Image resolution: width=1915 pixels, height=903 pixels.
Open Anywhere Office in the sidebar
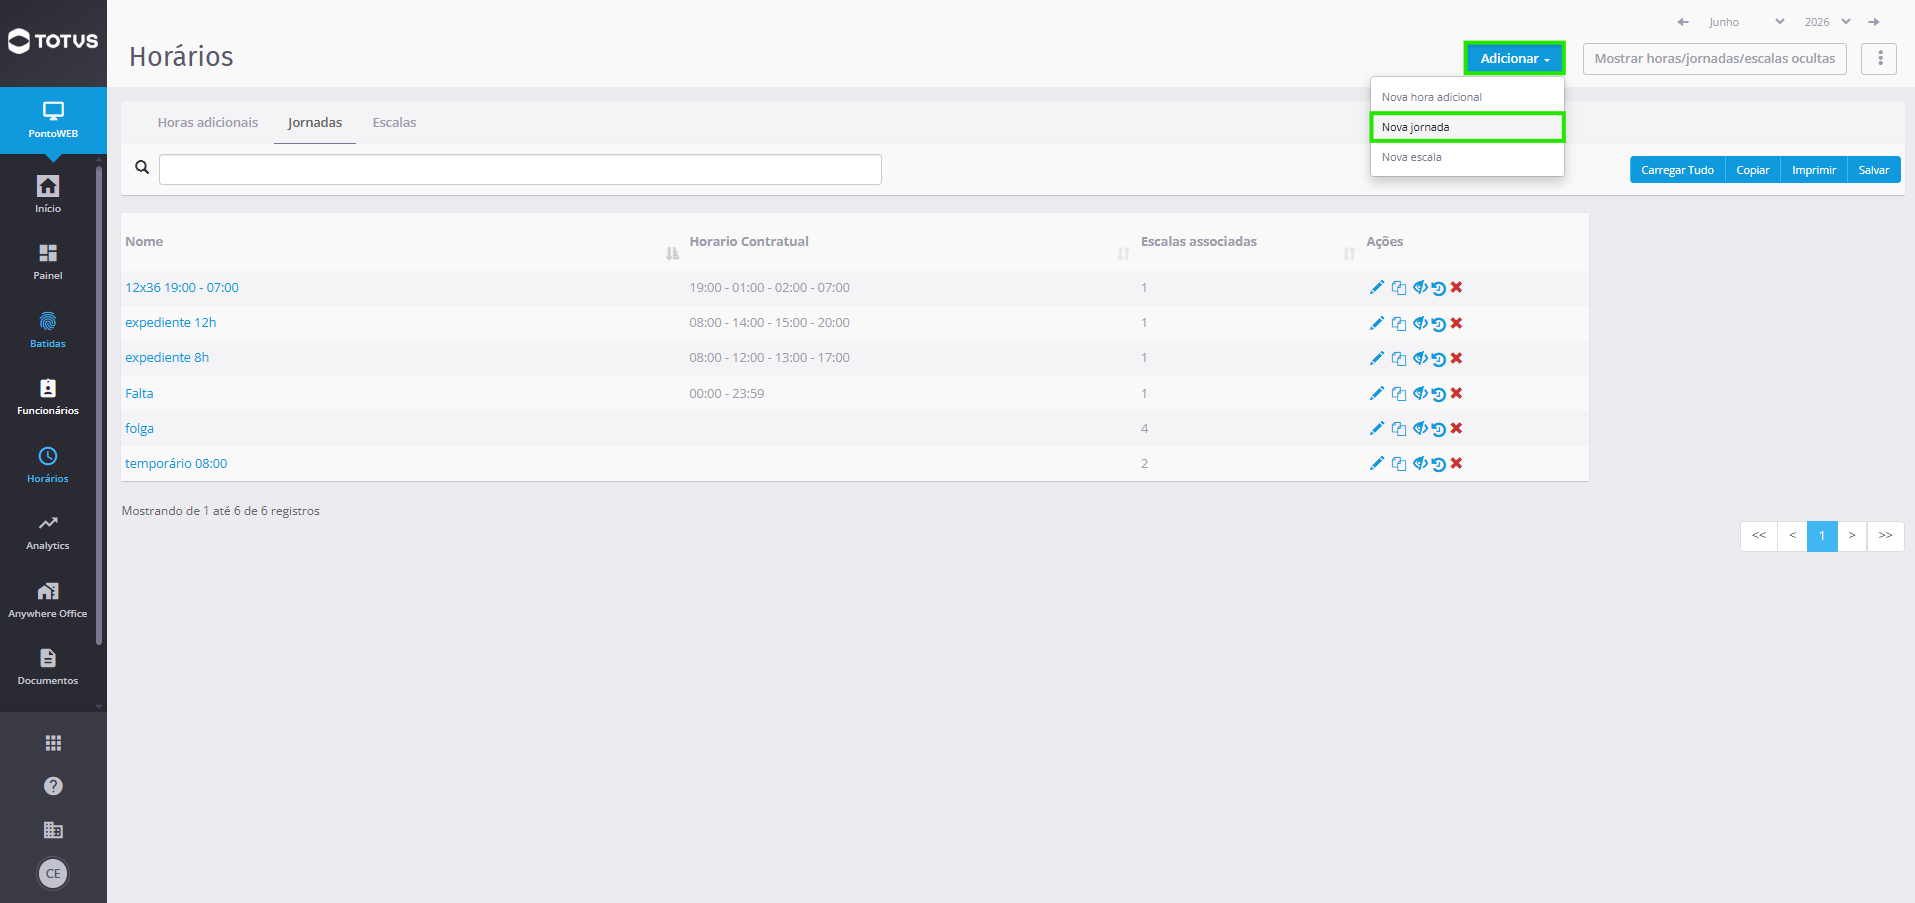pos(48,600)
